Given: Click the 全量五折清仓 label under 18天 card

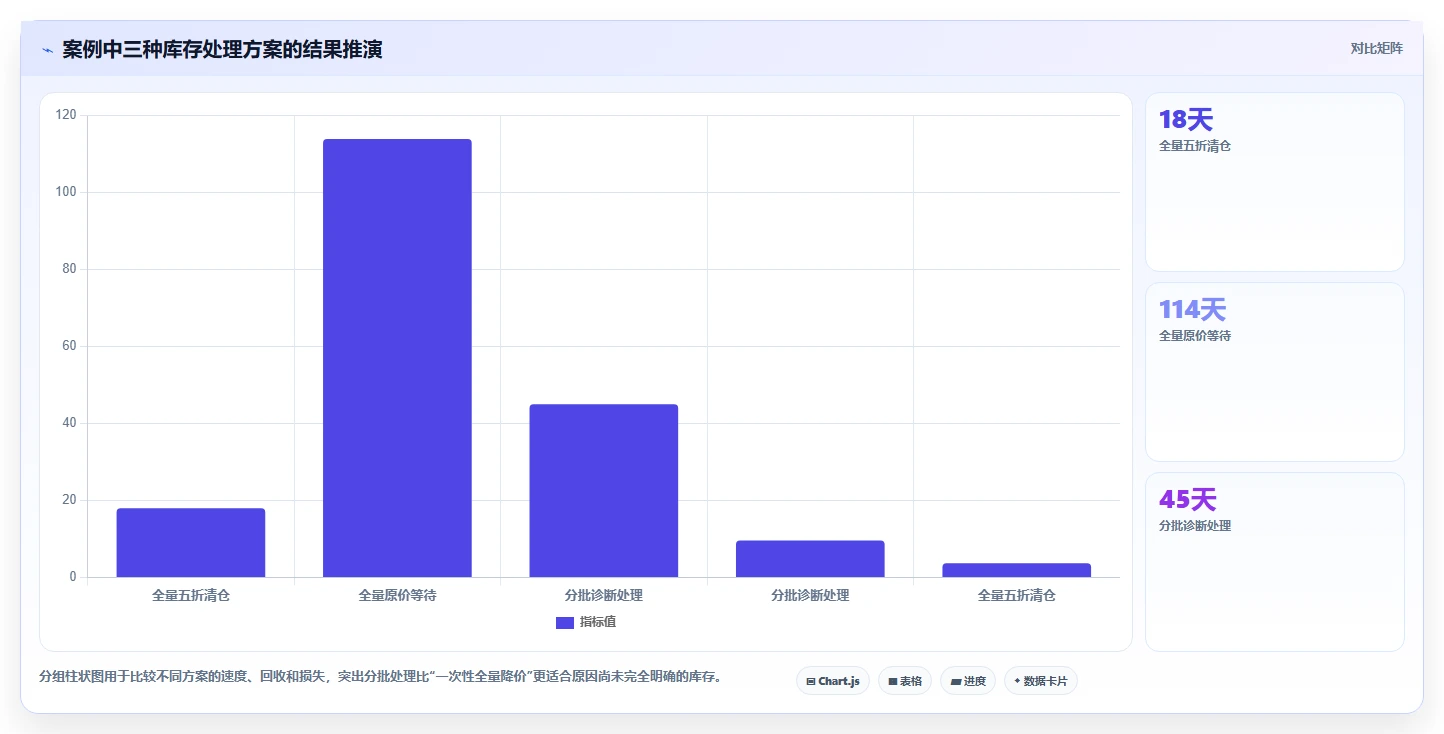Looking at the screenshot, I should 1195,146.
